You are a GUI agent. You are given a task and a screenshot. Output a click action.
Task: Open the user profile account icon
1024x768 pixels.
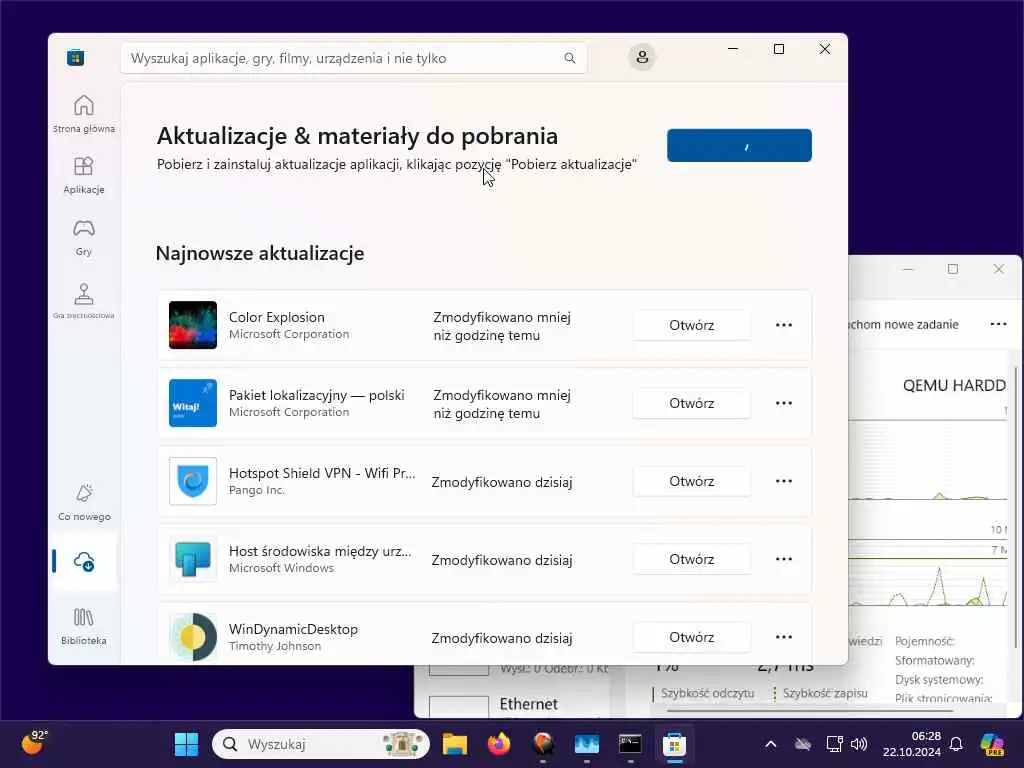click(x=642, y=57)
